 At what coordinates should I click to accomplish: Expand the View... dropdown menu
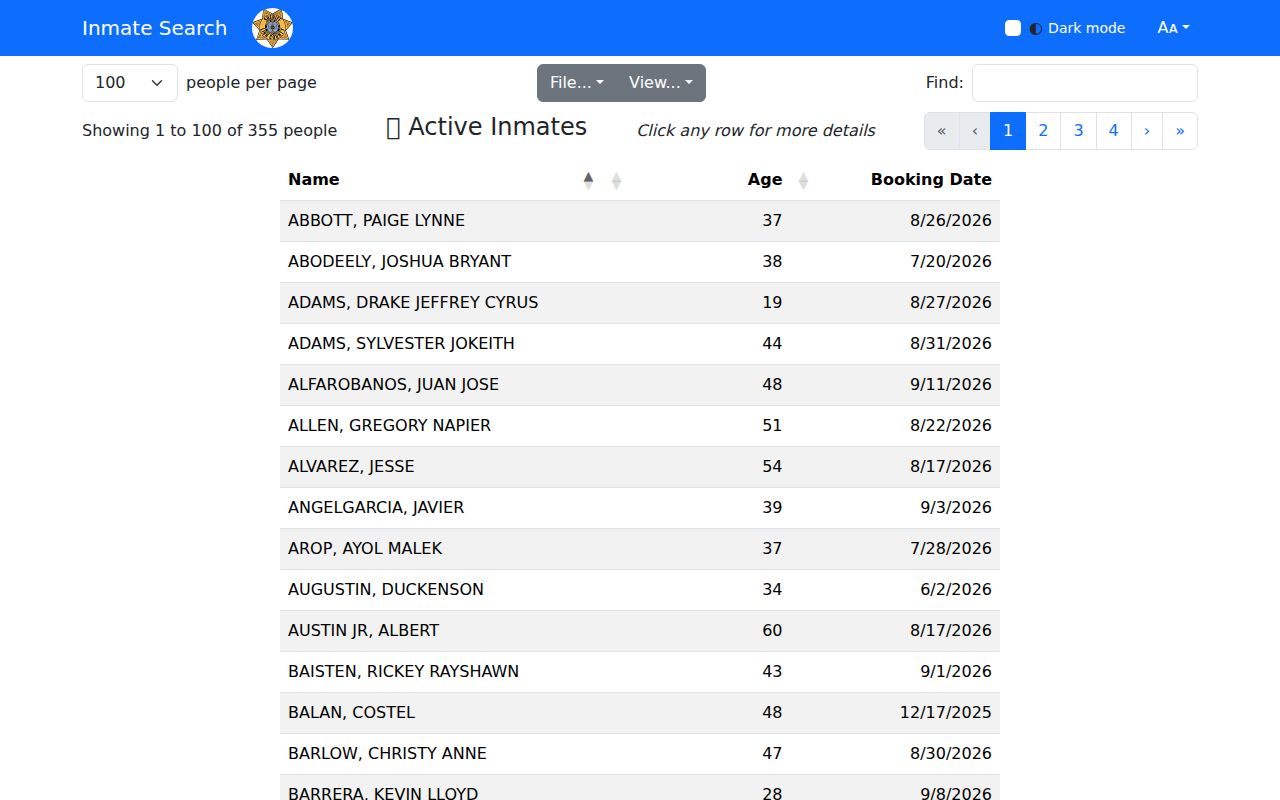tap(661, 83)
